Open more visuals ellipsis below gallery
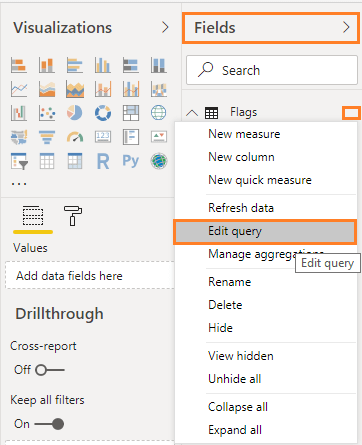 pyautogui.click(x=19, y=184)
